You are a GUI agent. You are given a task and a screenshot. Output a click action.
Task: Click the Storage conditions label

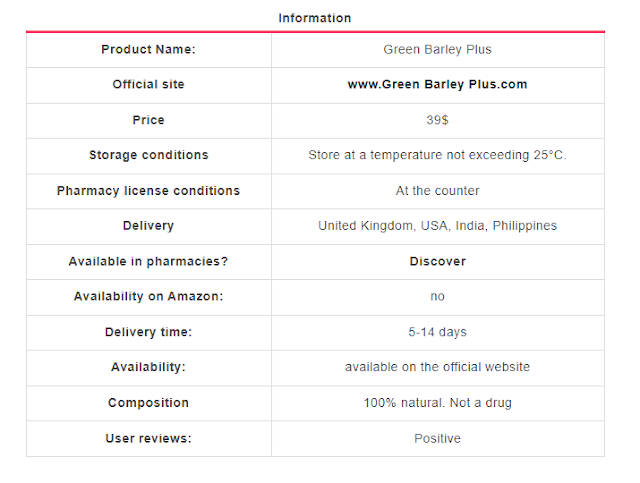149,155
